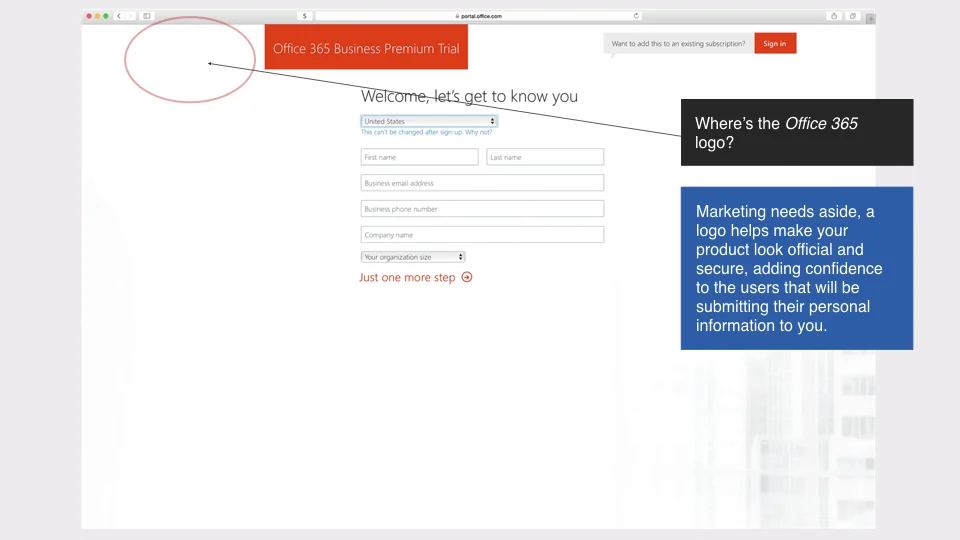Image resolution: width=960 pixels, height=540 pixels.
Task: Close the Safari window with red button
Action: pos(89,16)
